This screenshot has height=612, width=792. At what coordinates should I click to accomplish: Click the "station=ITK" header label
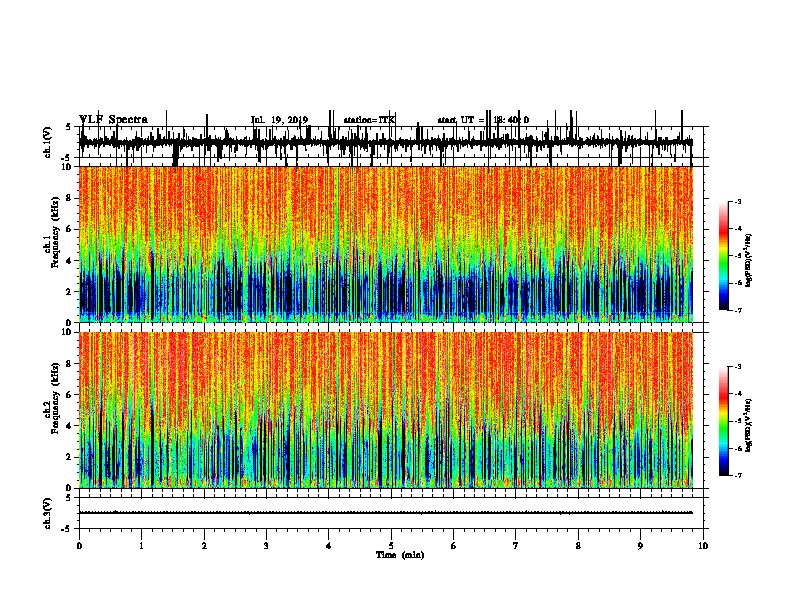pos(370,120)
